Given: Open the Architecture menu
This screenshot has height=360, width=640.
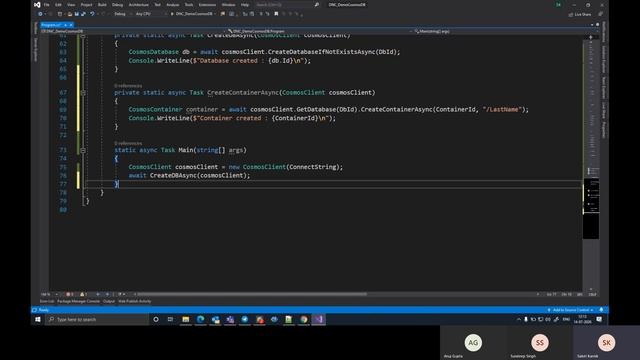Looking at the screenshot, I should (x=139, y=5).
